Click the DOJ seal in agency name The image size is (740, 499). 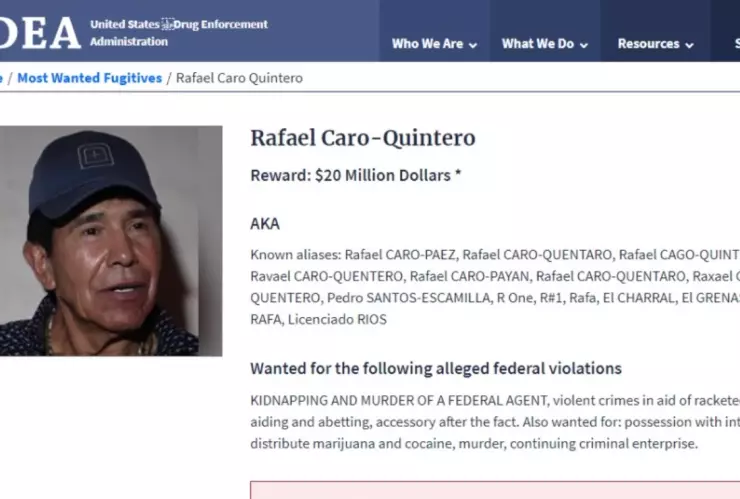pyautogui.click(x=168, y=24)
